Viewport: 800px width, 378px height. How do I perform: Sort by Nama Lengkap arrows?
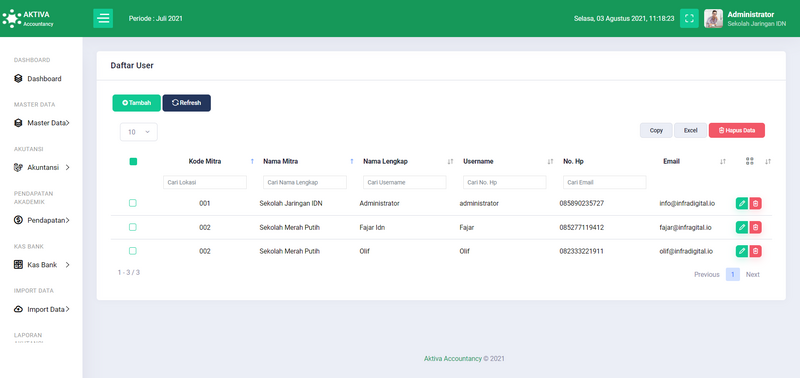coord(450,162)
